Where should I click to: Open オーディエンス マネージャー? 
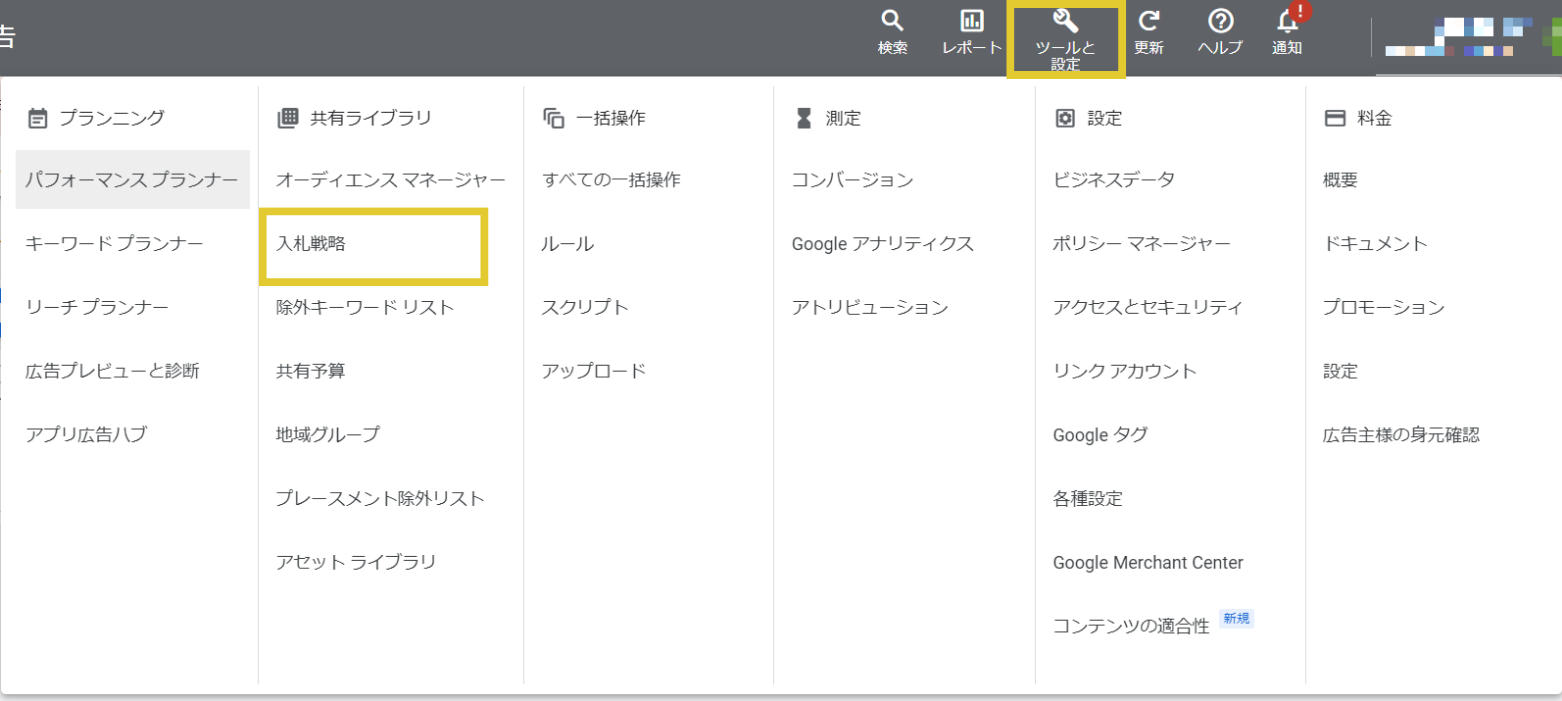391,180
